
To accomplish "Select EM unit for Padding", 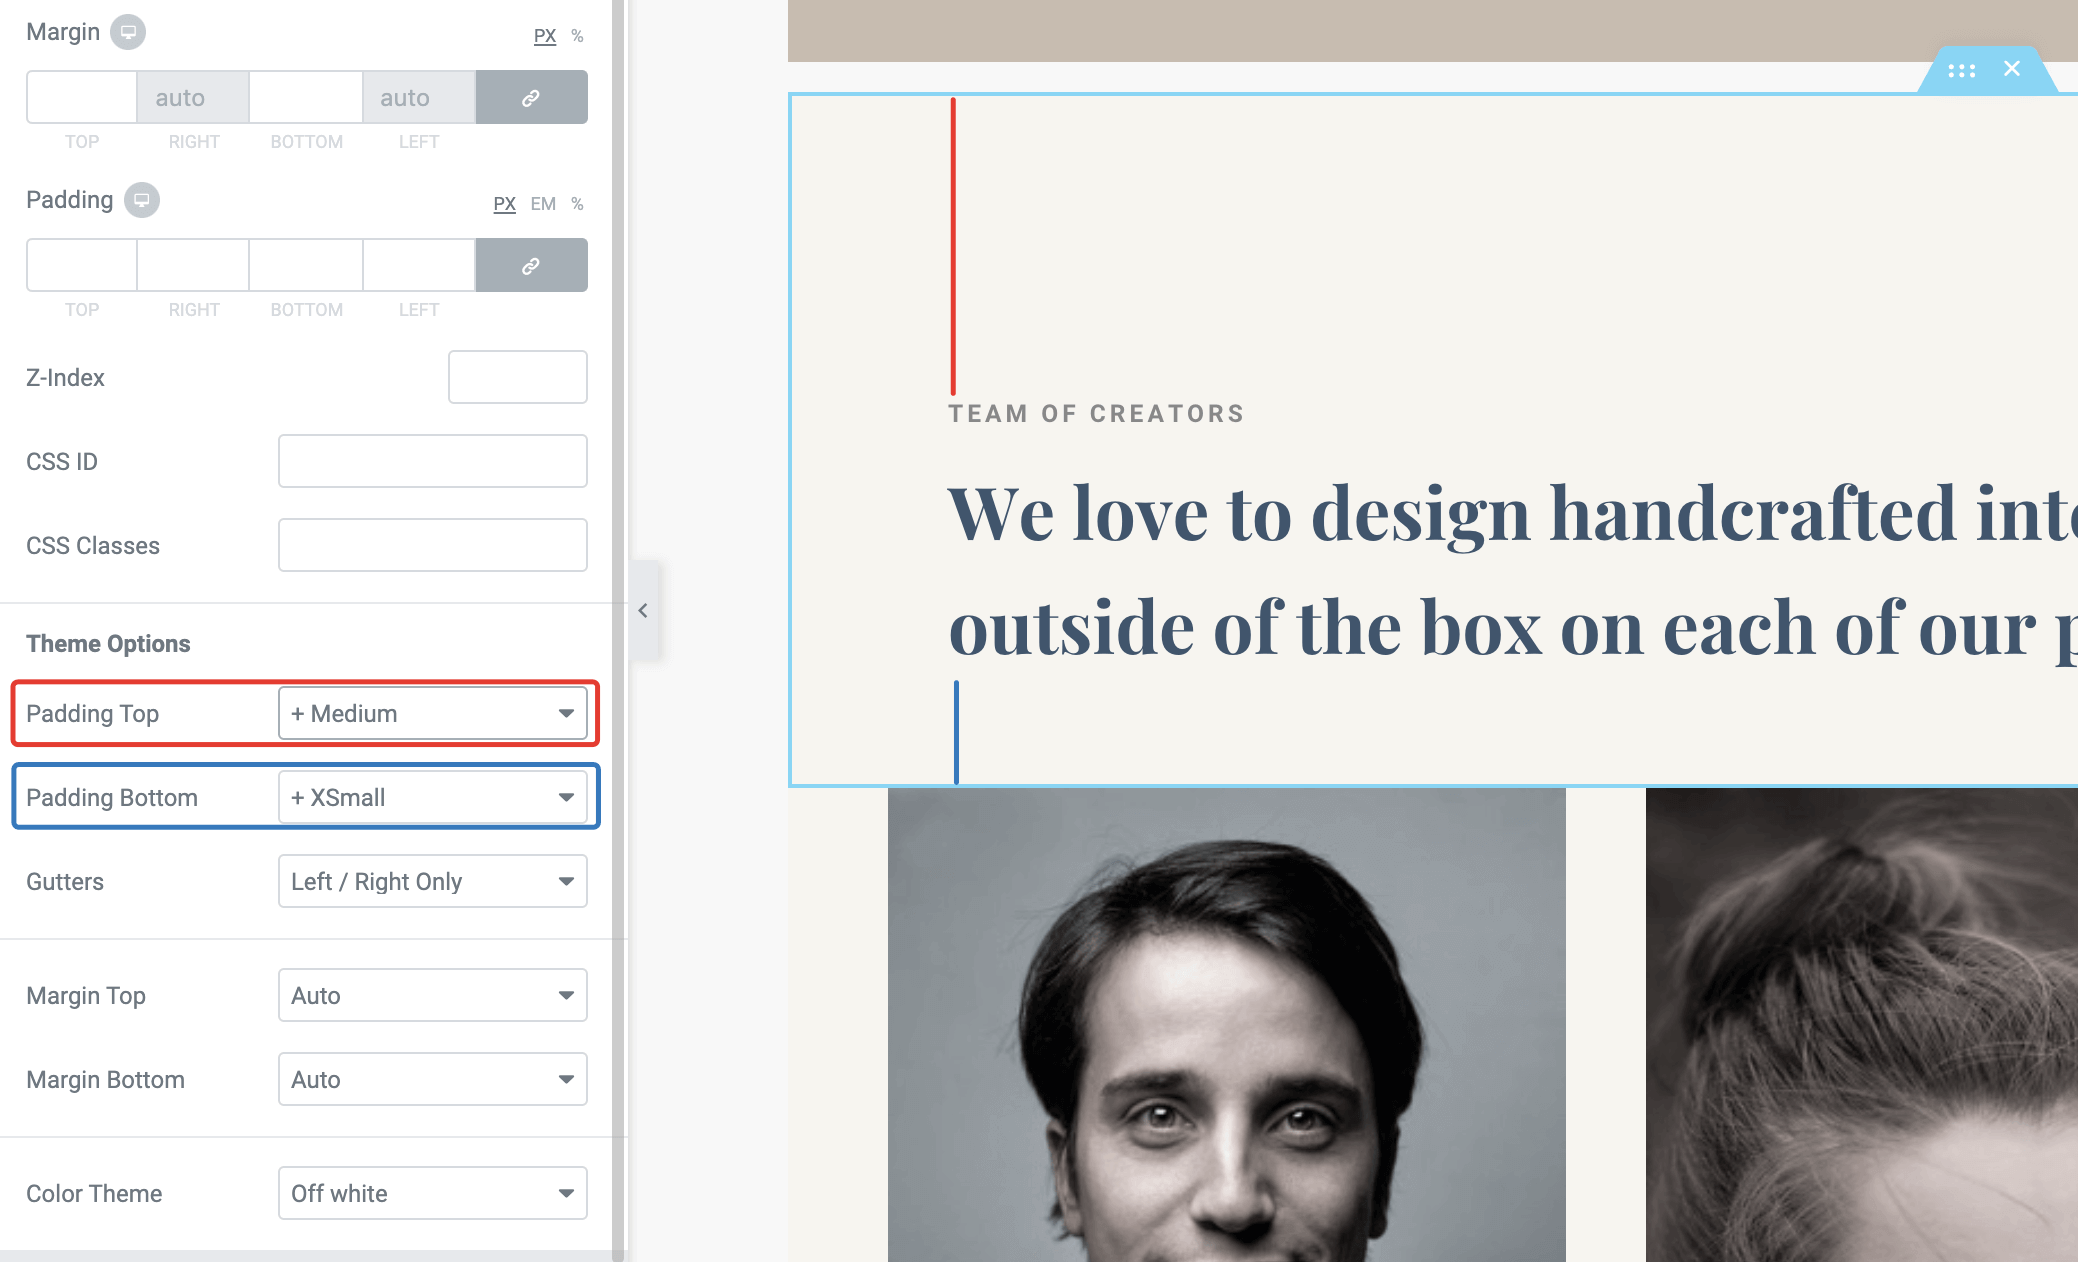I will [x=543, y=204].
